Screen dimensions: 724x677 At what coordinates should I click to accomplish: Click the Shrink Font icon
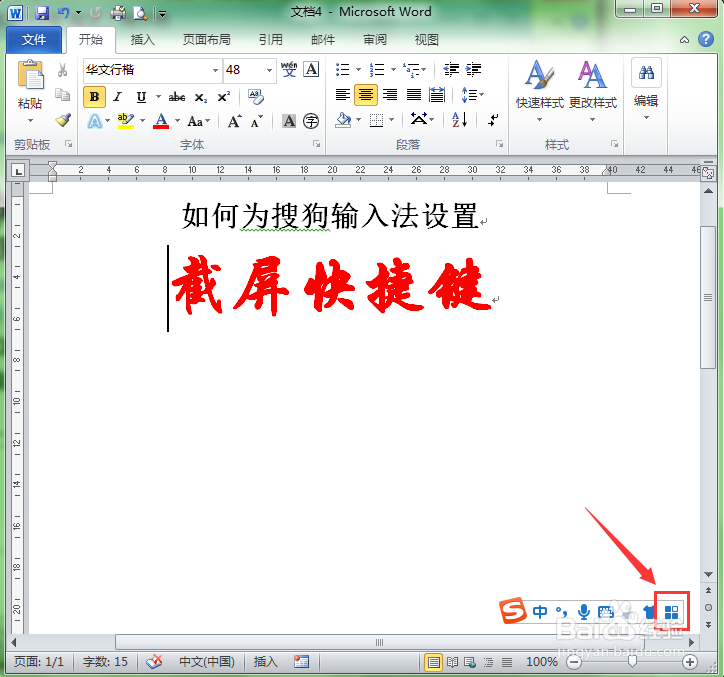(257, 121)
